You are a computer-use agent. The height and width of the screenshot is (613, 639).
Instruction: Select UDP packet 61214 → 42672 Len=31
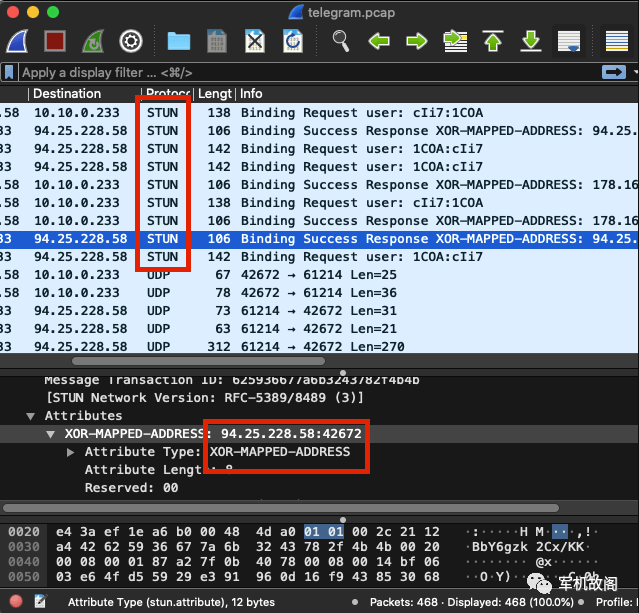320,310
